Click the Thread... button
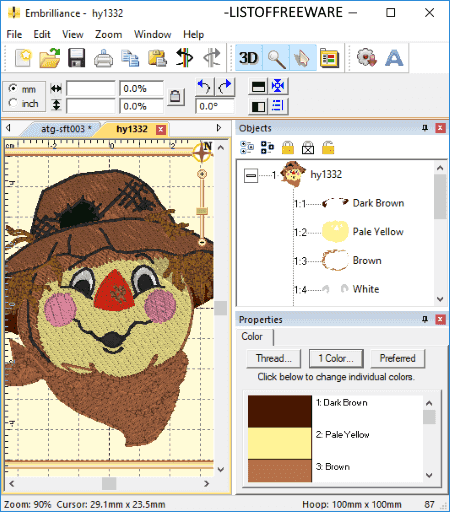This screenshot has height=512, width=450. point(274,358)
